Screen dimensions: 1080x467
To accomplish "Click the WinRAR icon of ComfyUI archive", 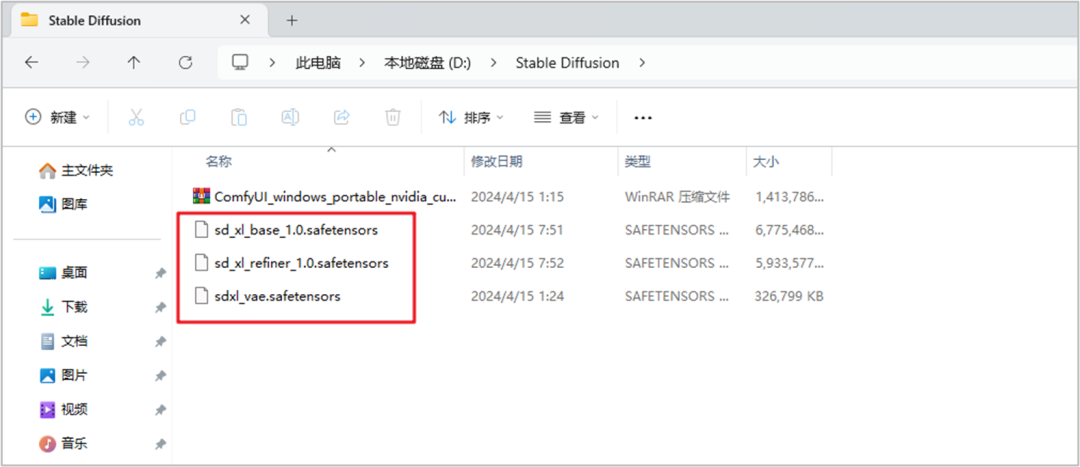I will pos(200,196).
